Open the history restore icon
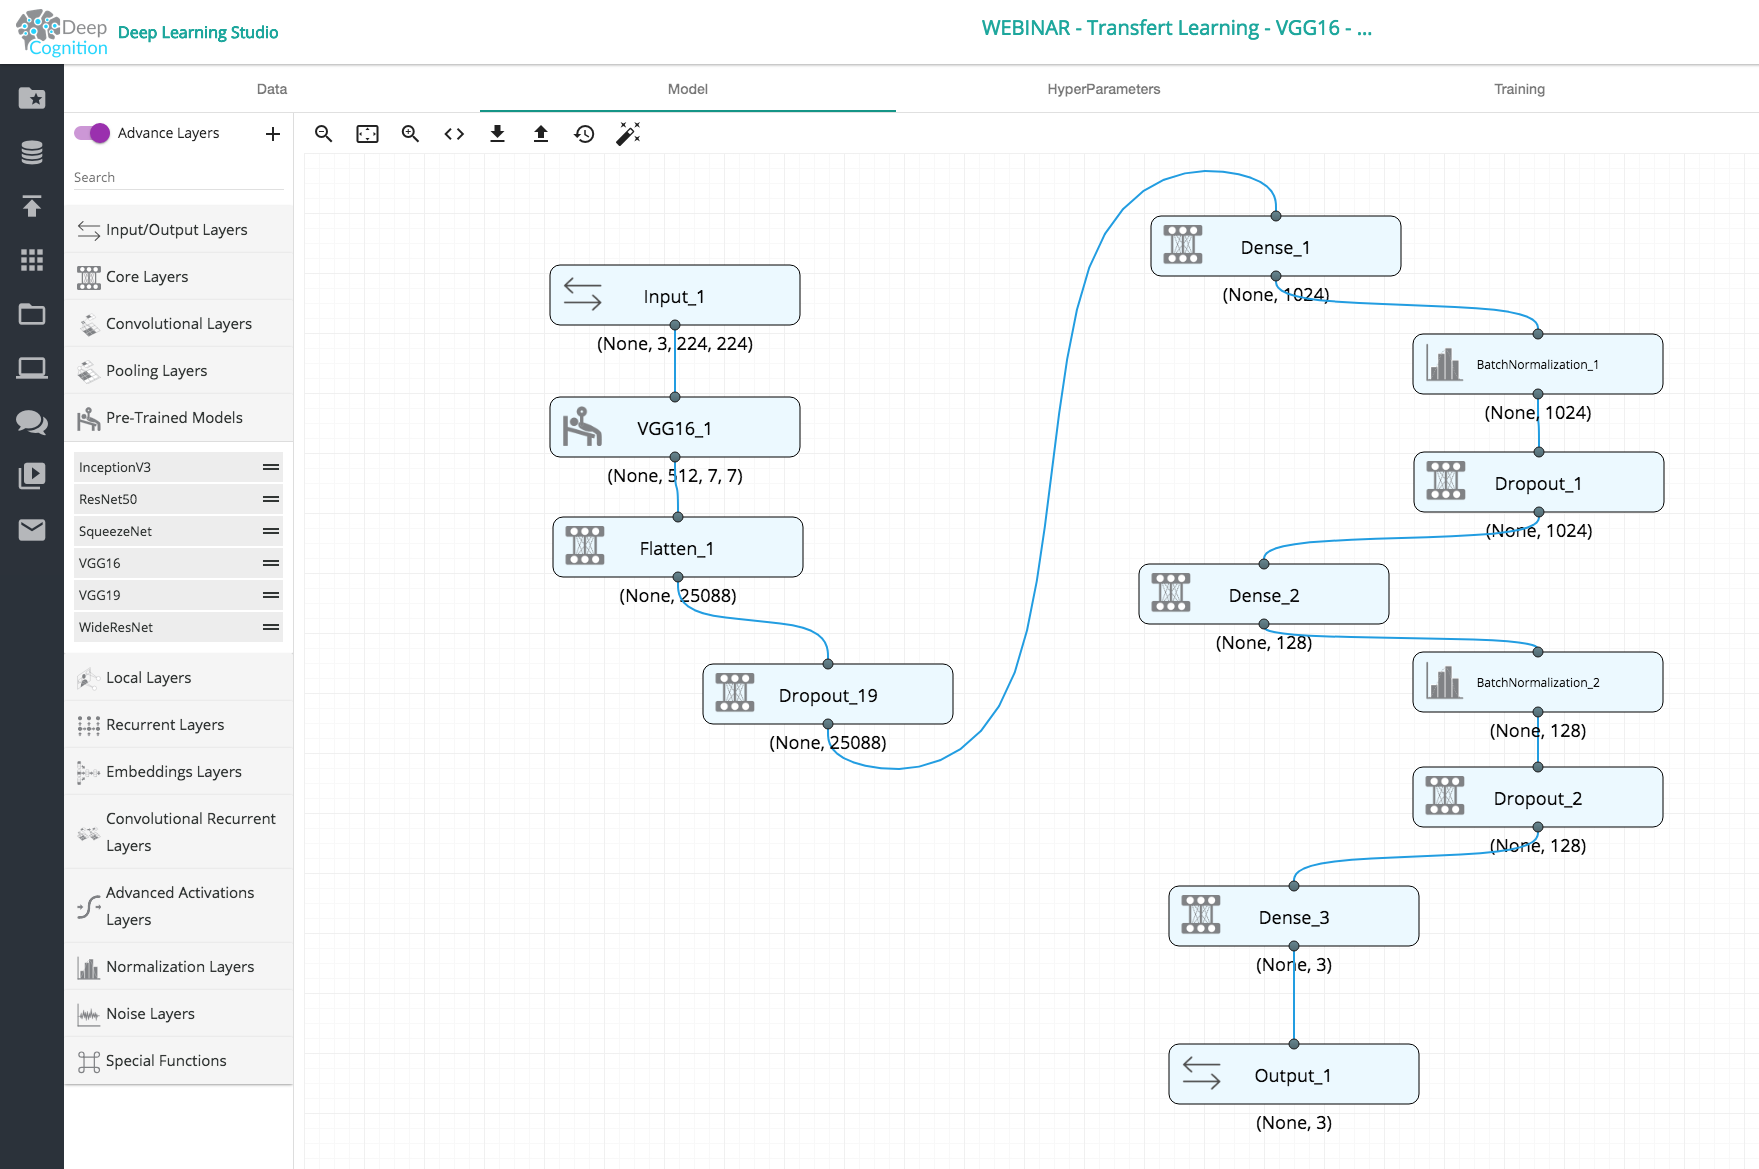Screen dimensions: 1759x1169 coord(584,134)
